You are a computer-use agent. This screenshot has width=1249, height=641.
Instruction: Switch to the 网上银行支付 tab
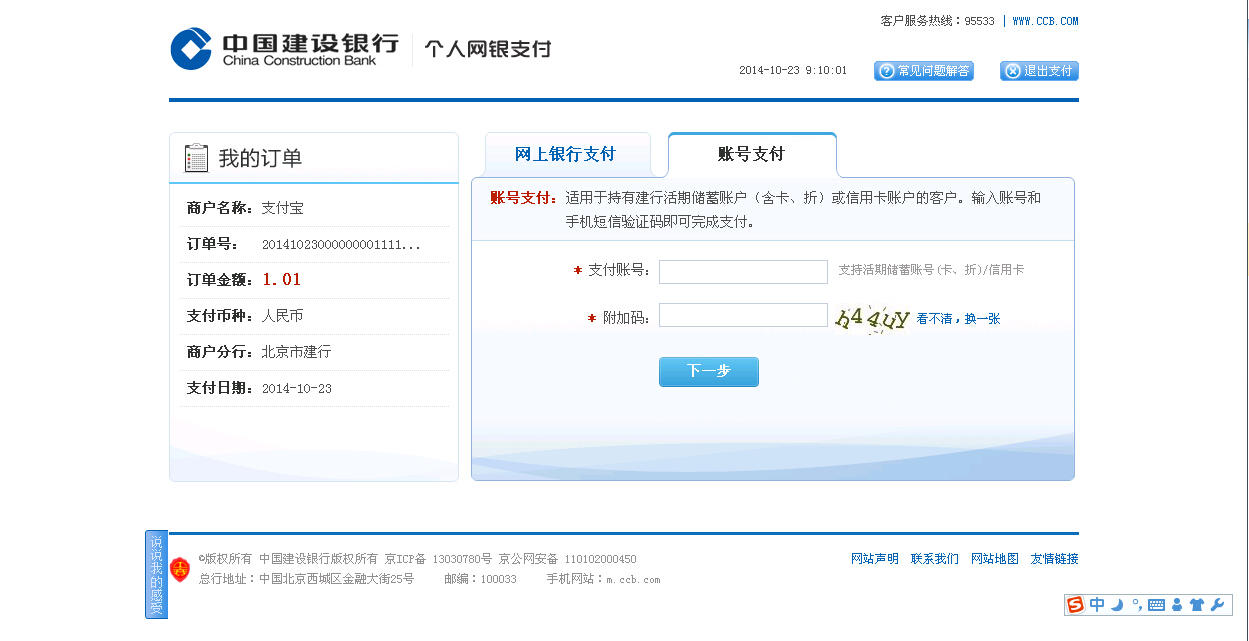pyautogui.click(x=567, y=153)
